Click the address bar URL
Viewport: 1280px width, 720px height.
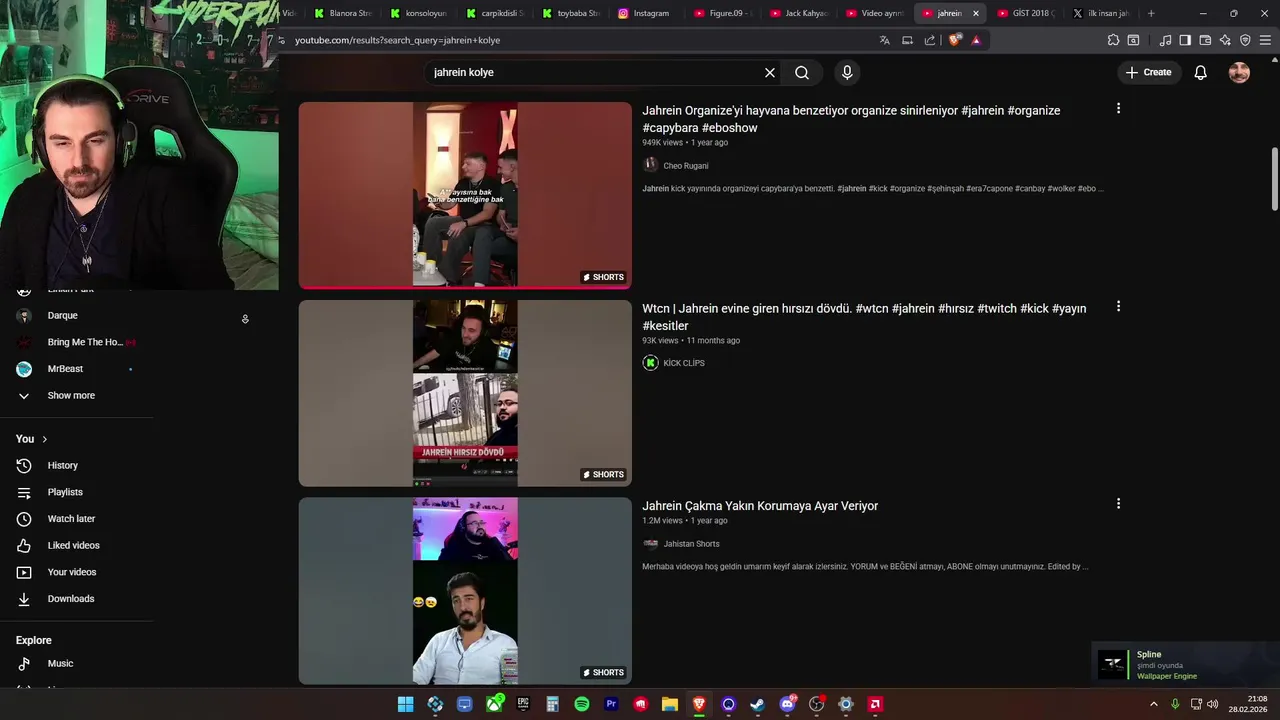click(397, 40)
